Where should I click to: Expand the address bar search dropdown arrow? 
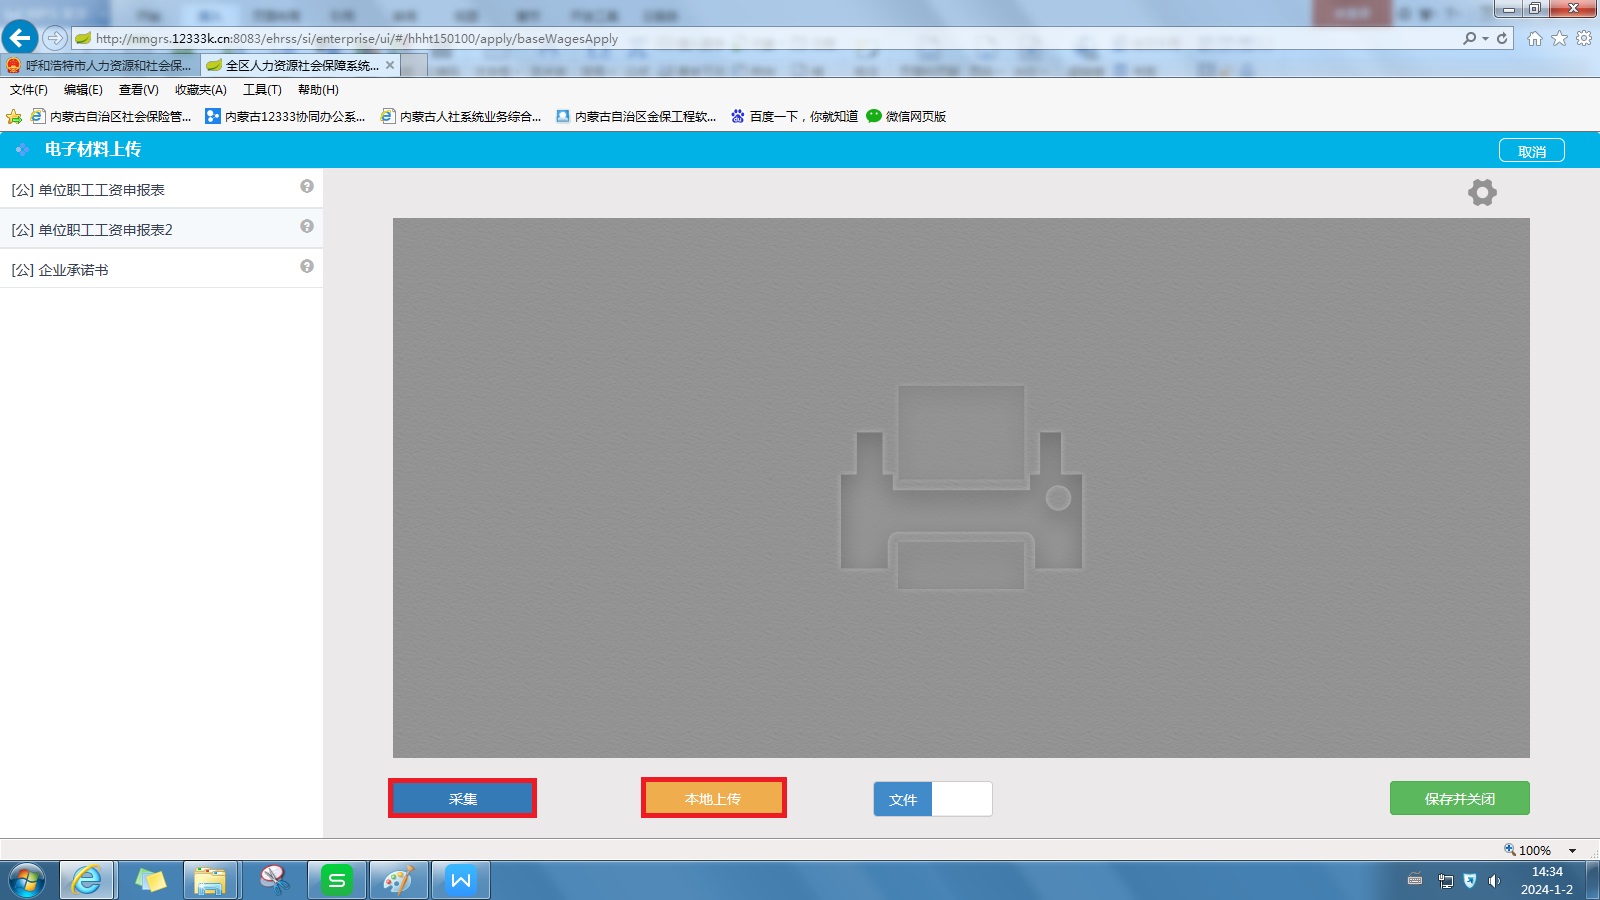coord(1485,38)
